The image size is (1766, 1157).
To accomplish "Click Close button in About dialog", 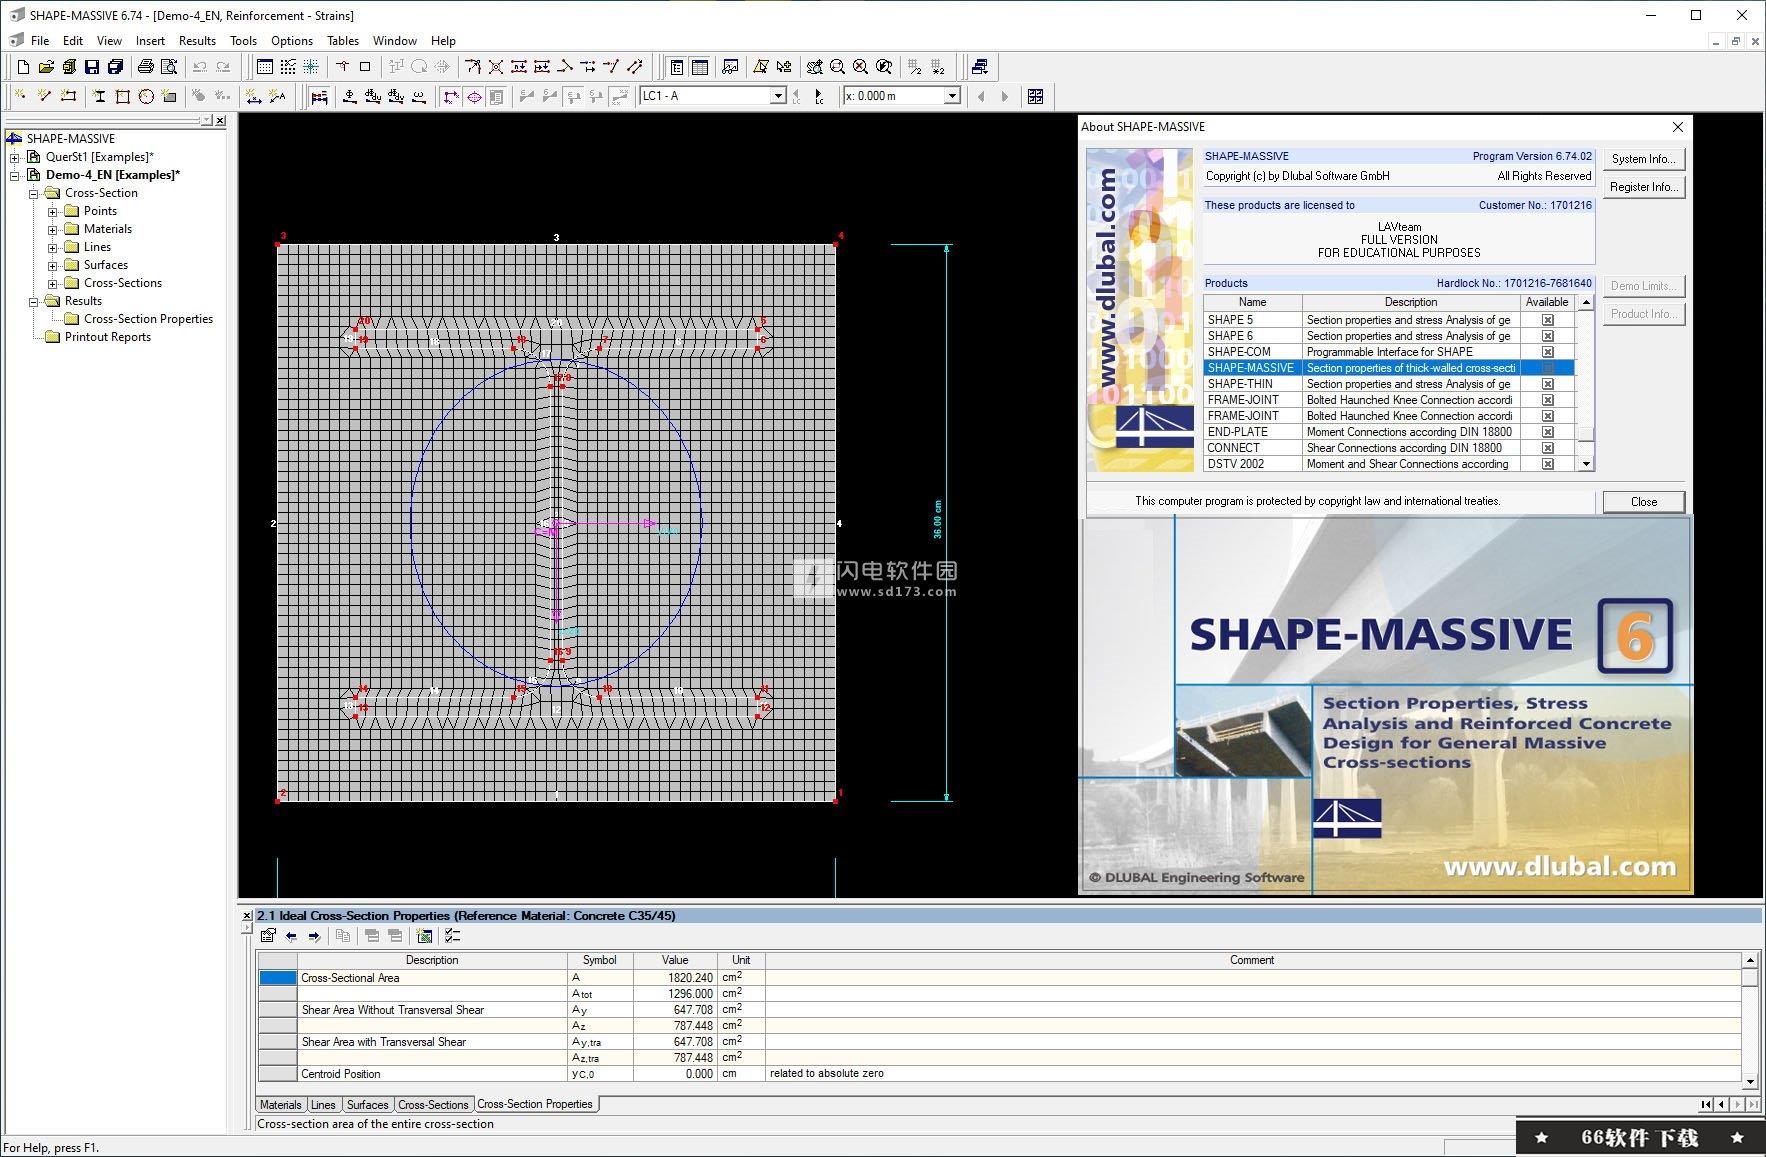I will pos(1643,502).
